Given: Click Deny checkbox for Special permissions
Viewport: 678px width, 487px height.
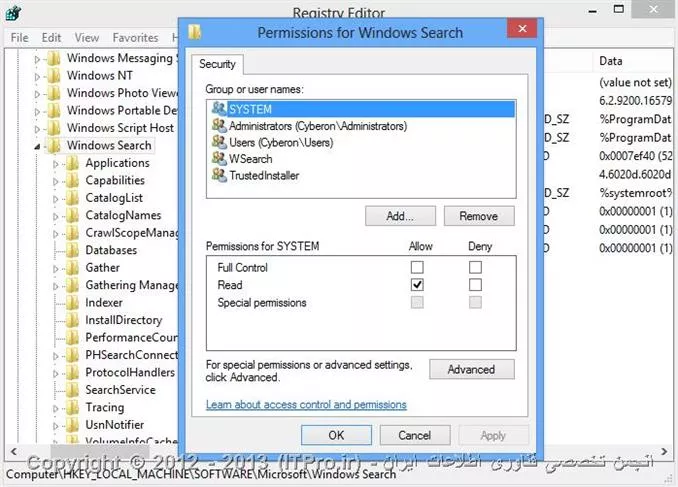Looking at the screenshot, I should 475,302.
